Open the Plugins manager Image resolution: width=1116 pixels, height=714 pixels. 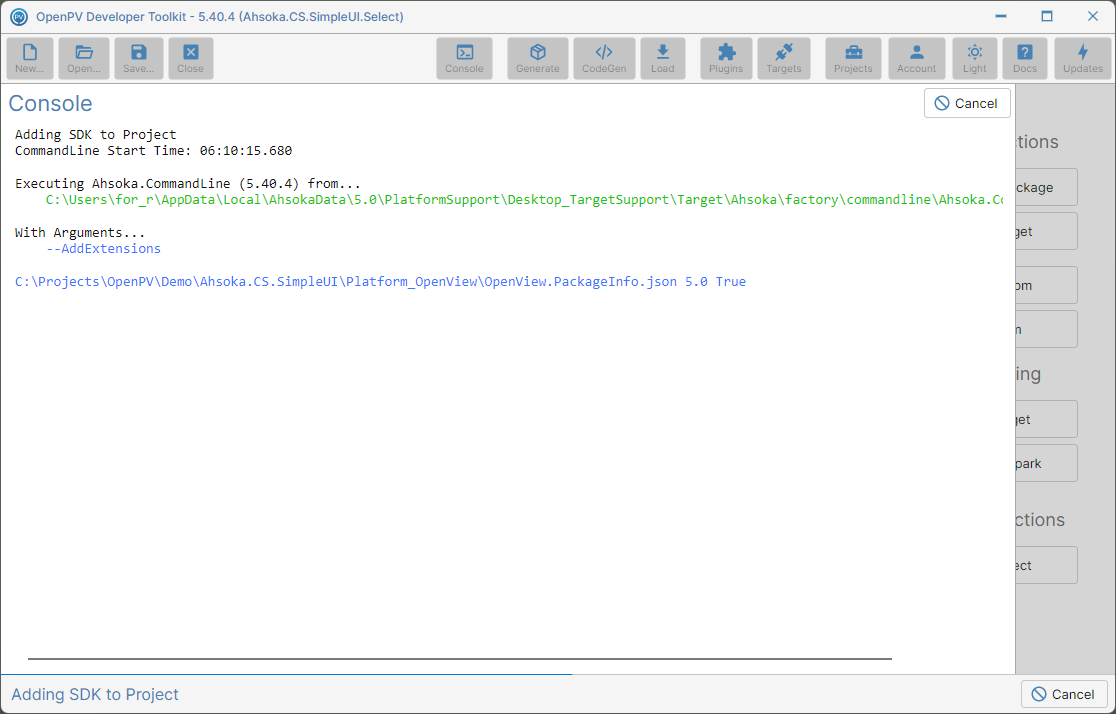[x=726, y=58]
